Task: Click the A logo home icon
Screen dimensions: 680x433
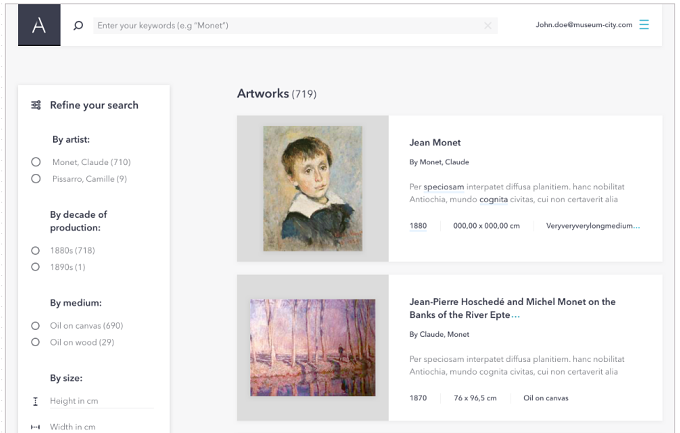Action: coord(39,25)
